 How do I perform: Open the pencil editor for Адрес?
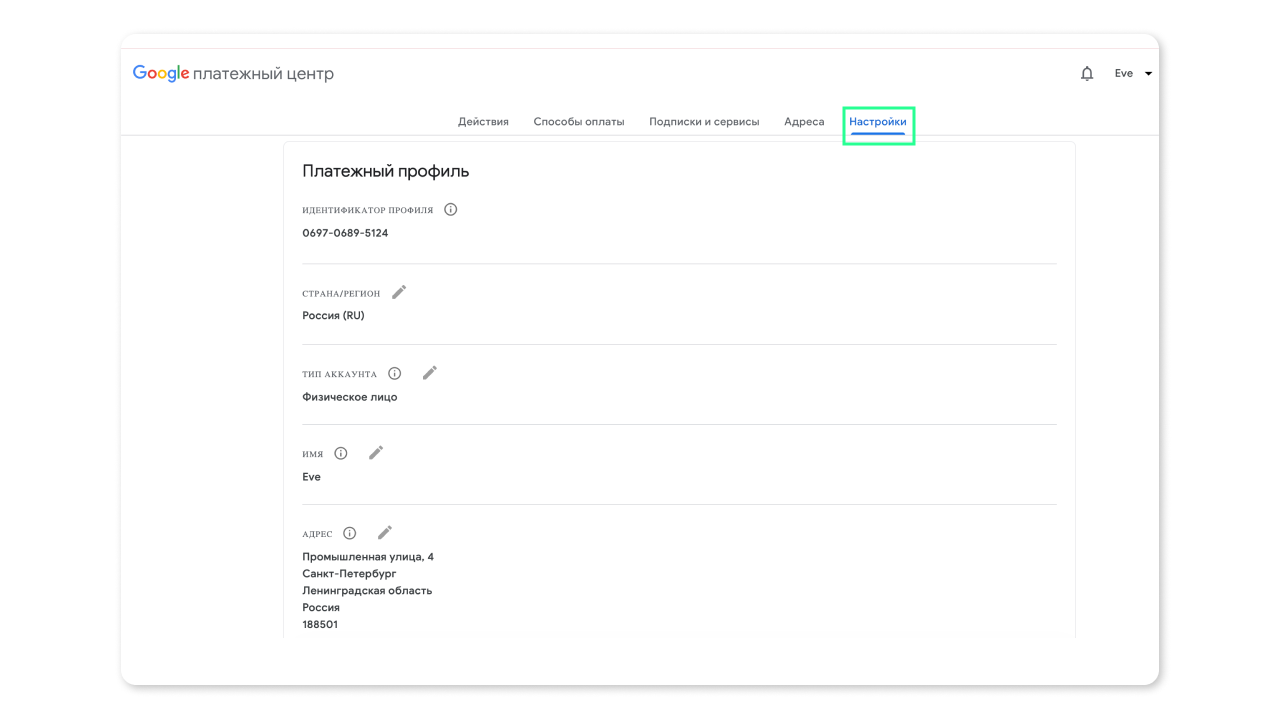pos(384,532)
